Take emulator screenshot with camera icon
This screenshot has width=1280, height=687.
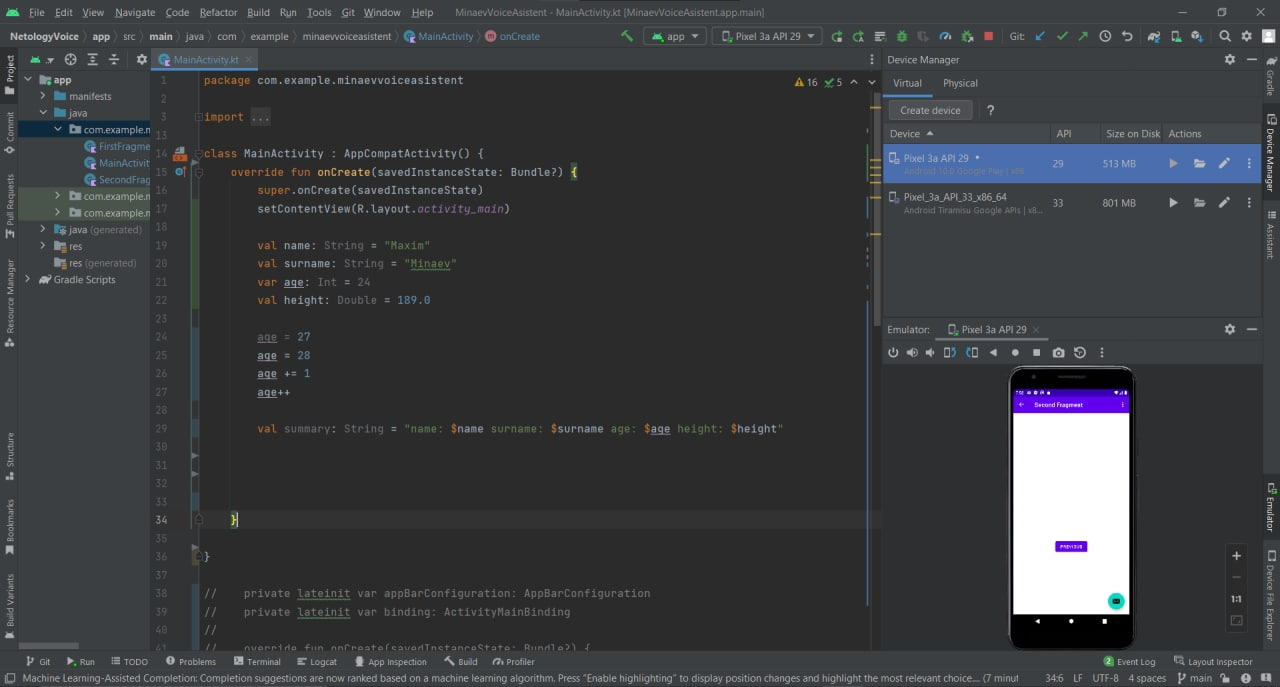tap(1058, 353)
